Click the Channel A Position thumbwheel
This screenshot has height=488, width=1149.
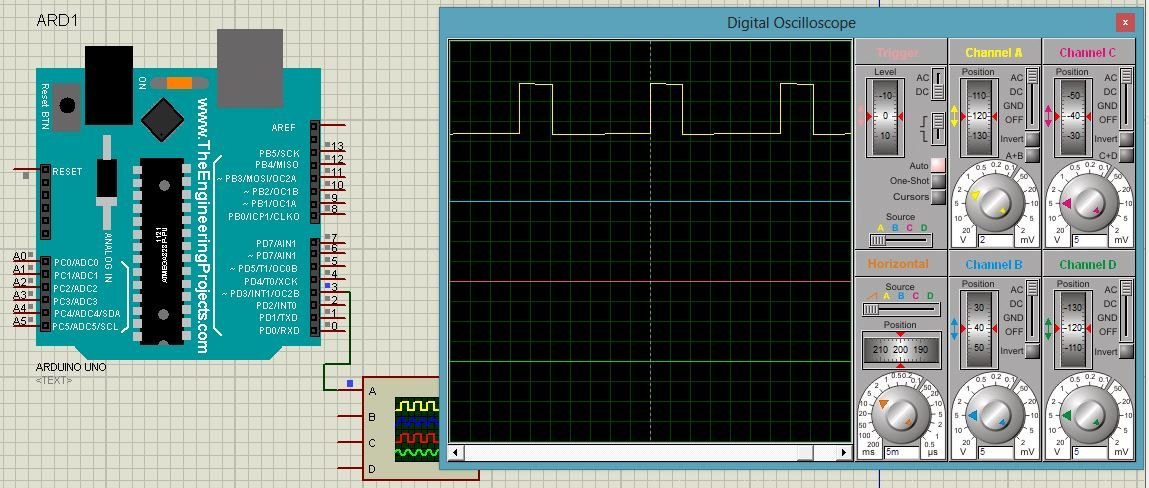(x=978, y=117)
